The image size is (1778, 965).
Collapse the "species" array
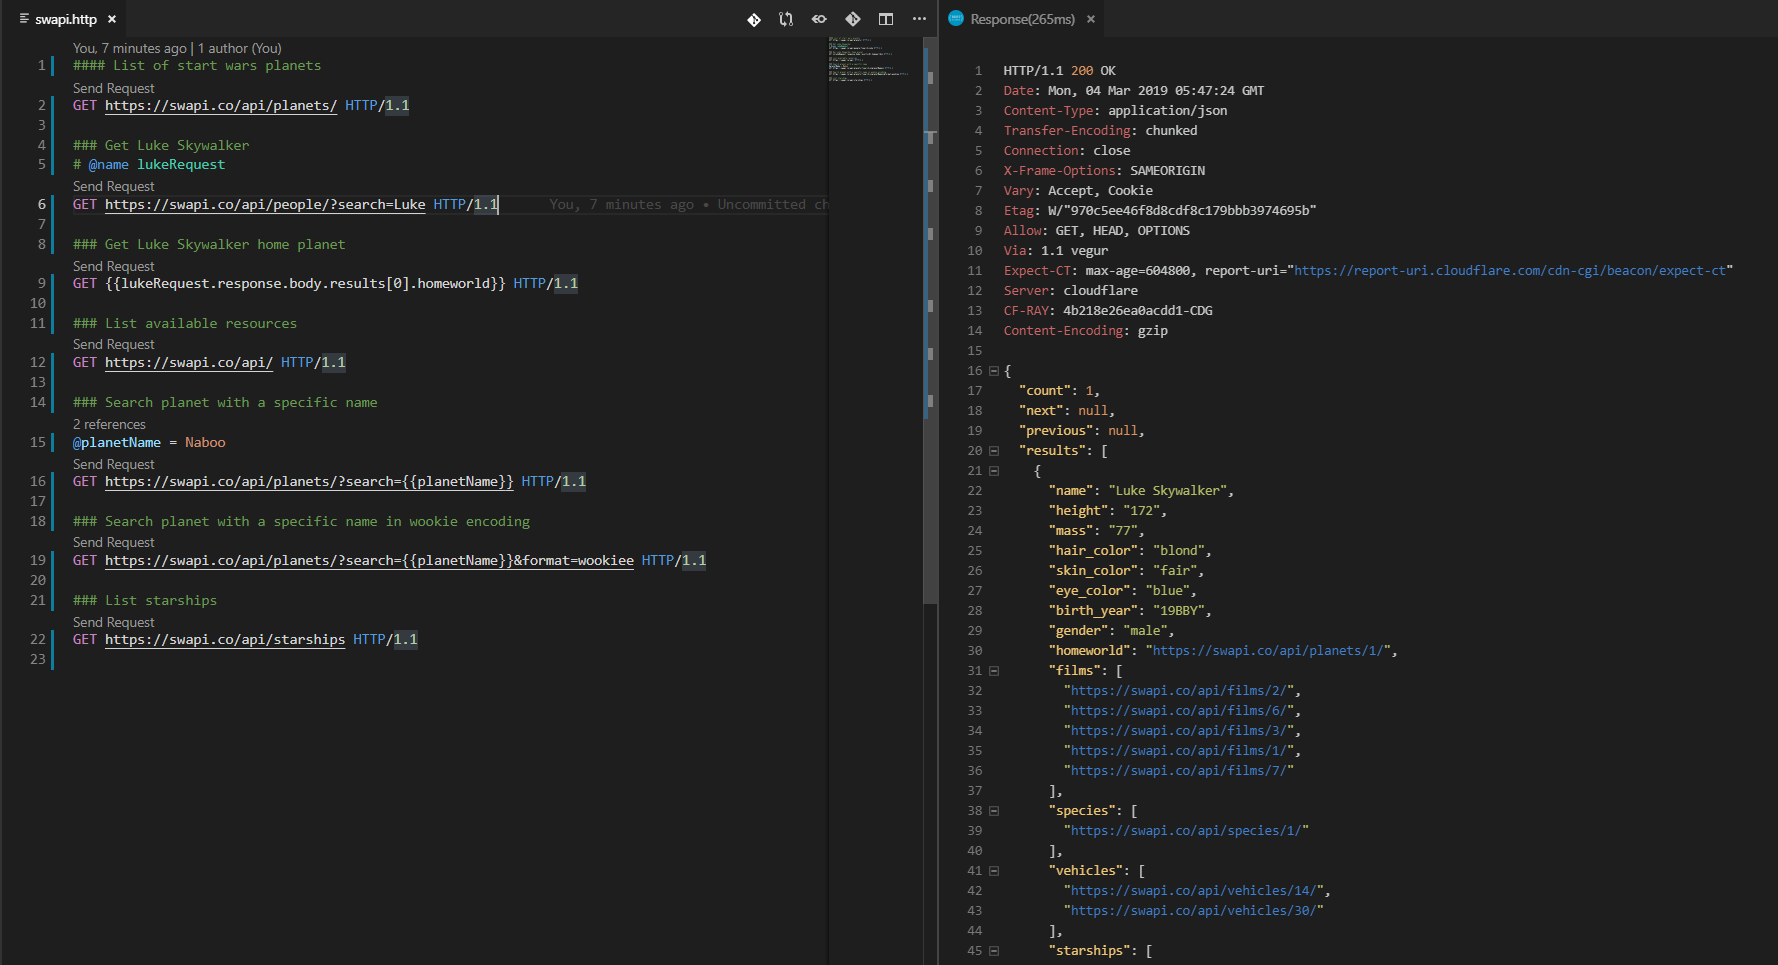(993, 810)
